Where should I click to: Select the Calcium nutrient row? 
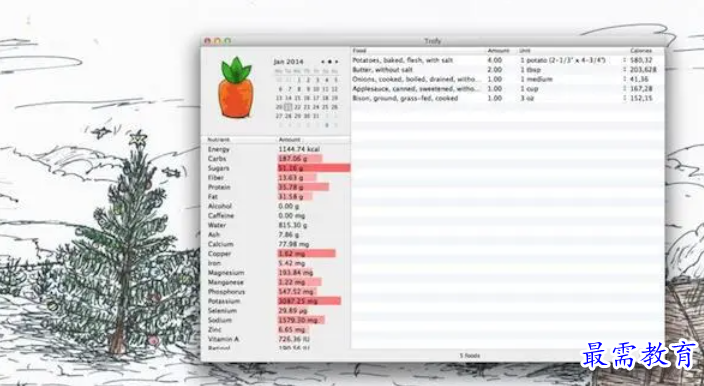[276, 244]
